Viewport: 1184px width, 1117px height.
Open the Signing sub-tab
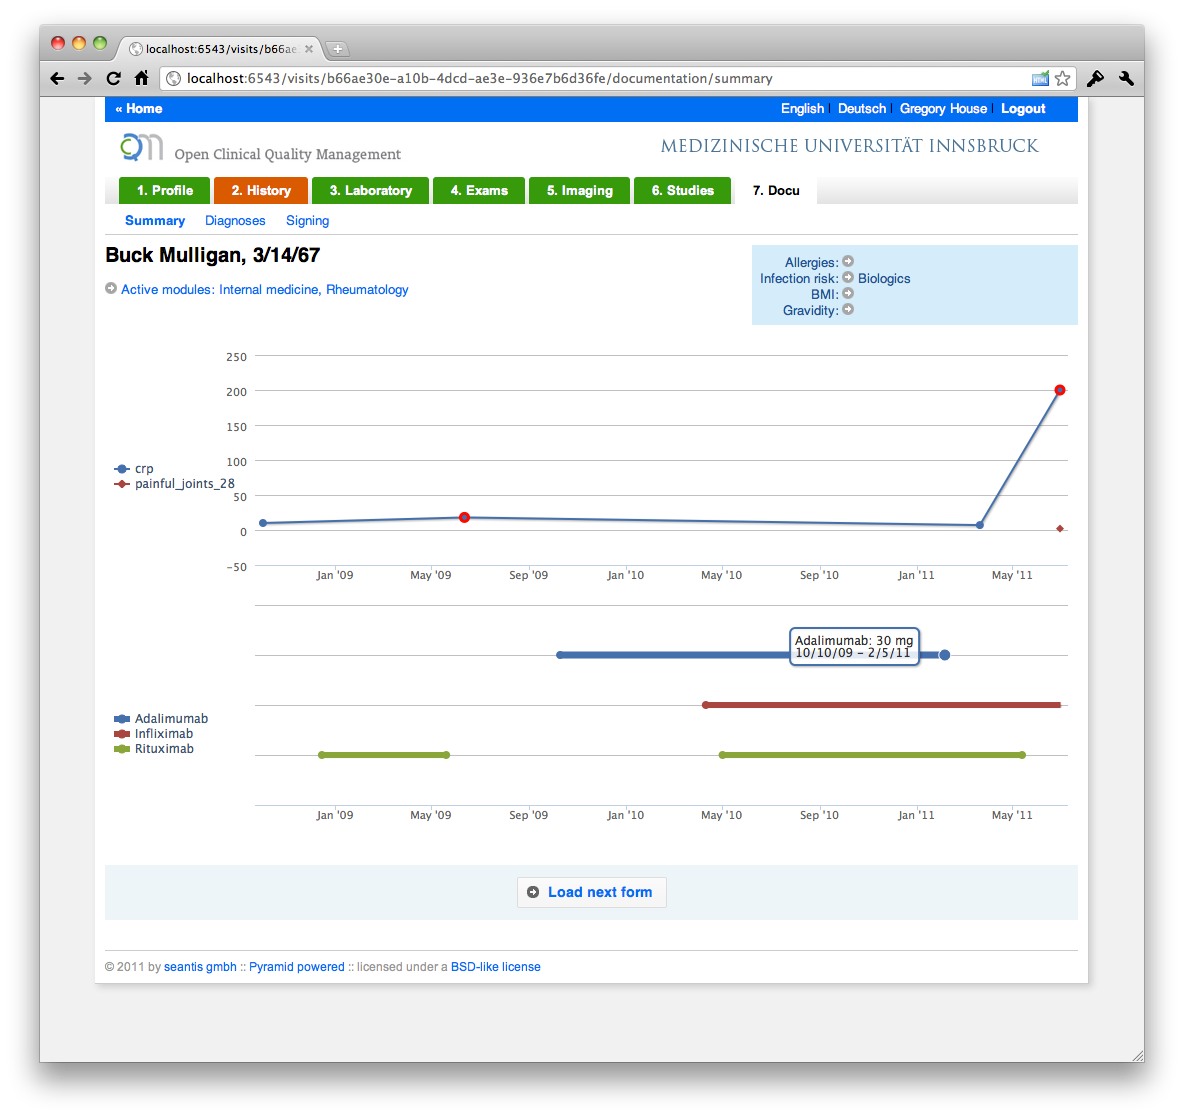[x=307, y=221]
